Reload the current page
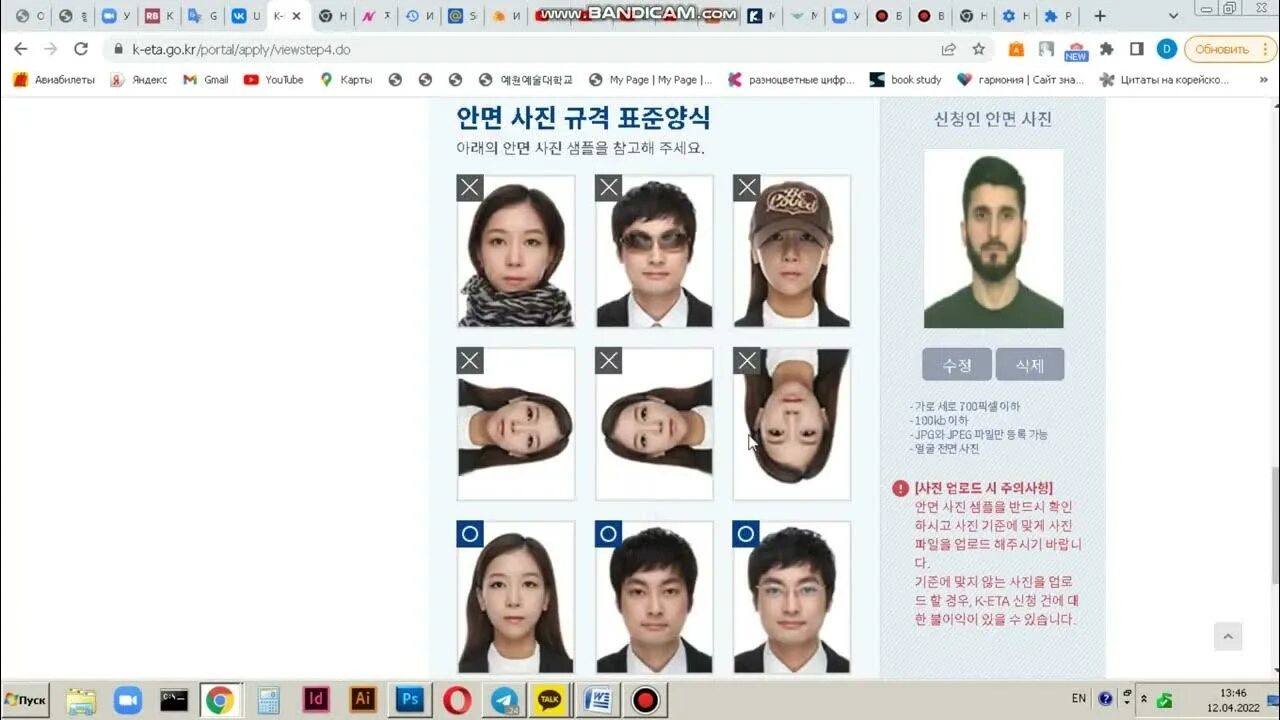Screen dimensions: 1280x720 pos(81,49)
